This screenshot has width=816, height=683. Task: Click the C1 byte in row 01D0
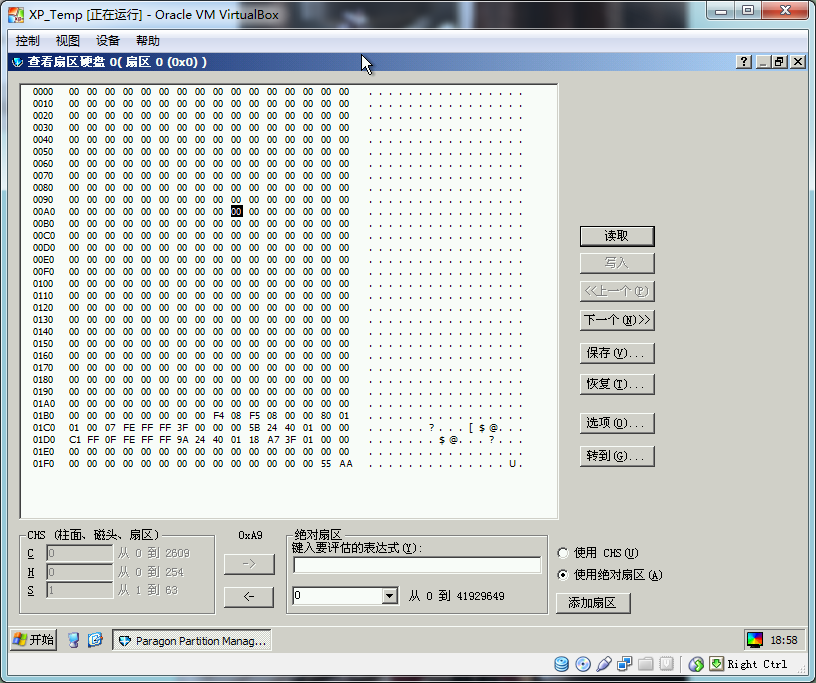coord(74,440)
